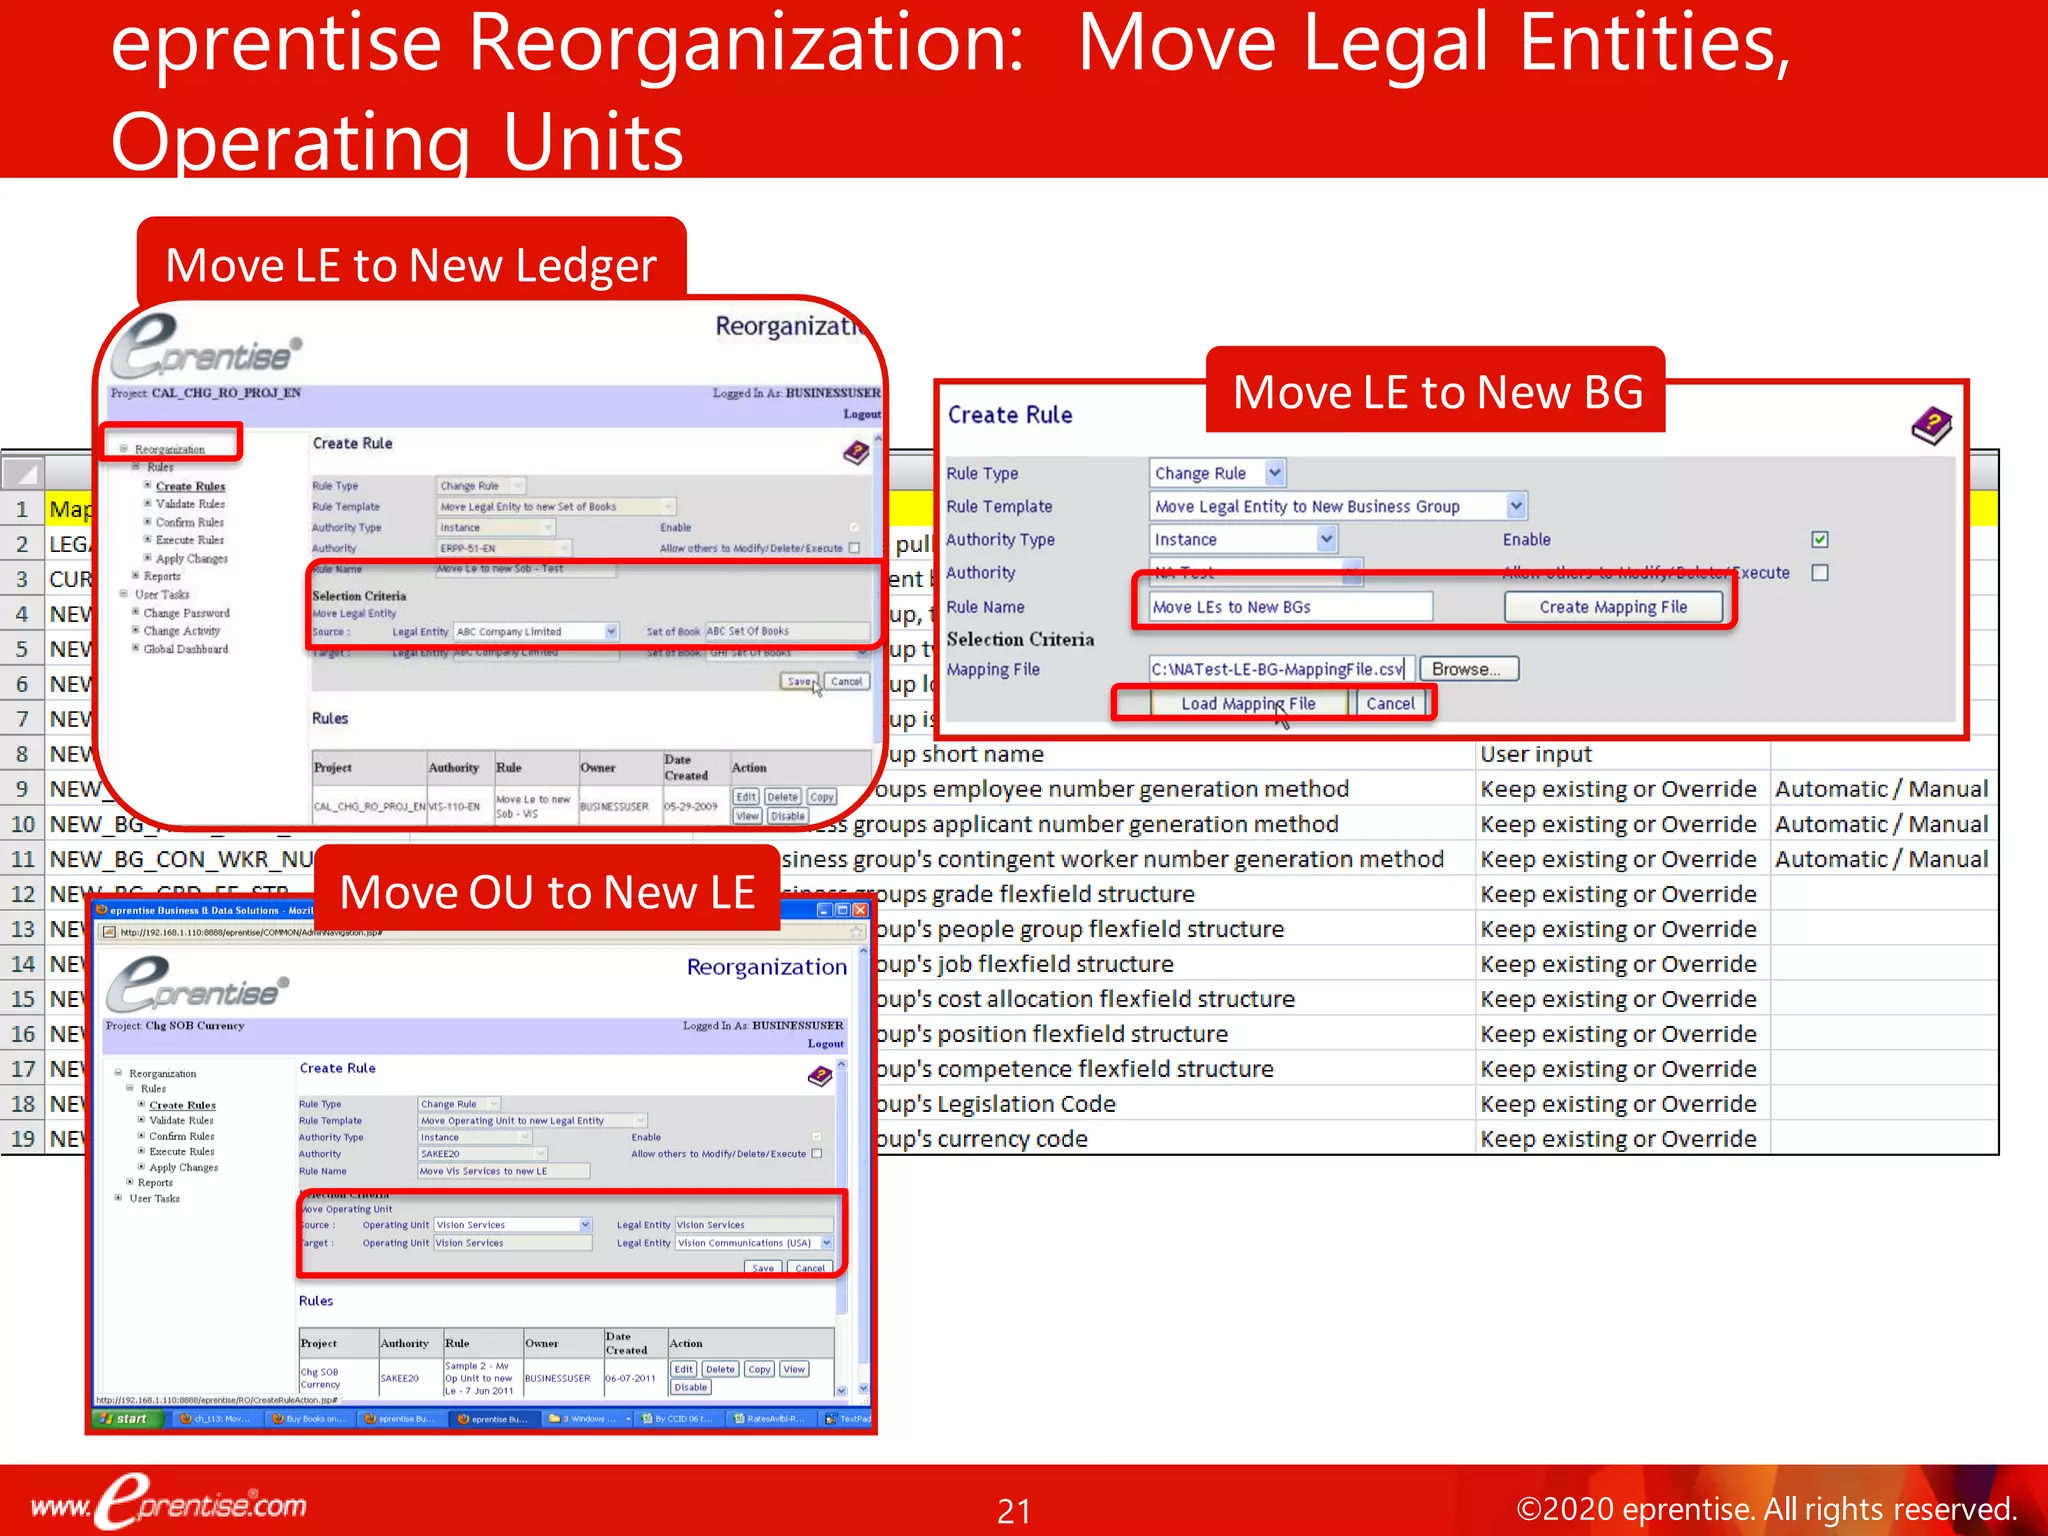The width and height of the screenshot is (2048, 1536).
Task: Check Allow others to Modify box in BG form
Action: coord(1820,573)
